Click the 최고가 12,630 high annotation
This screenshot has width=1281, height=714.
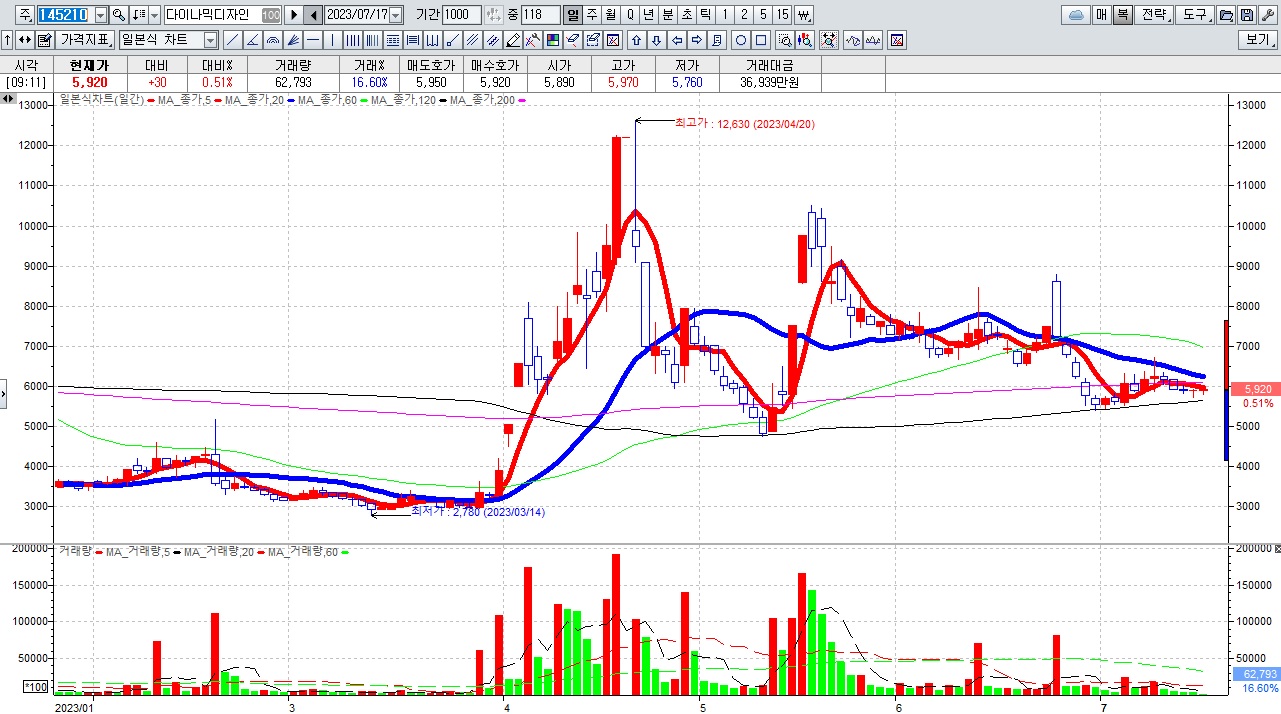[746, 122]
